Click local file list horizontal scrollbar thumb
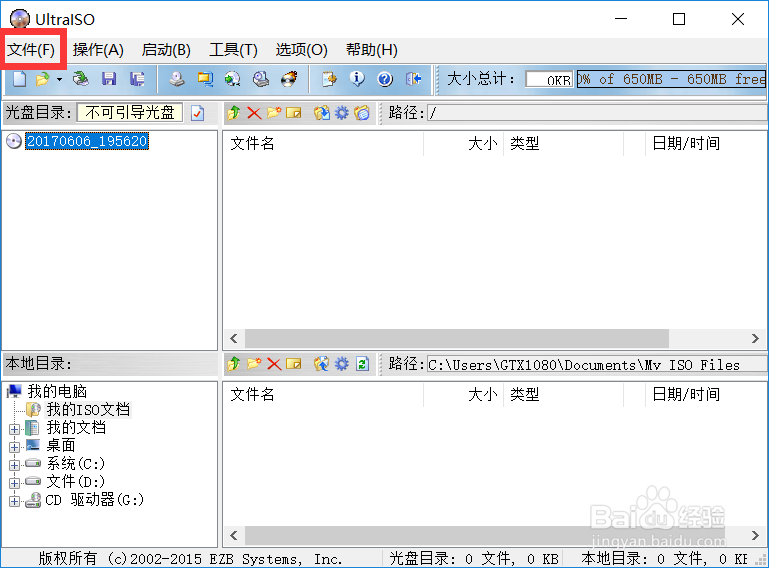769x568 pixels. pyautogui.click(x=485, y=536)
